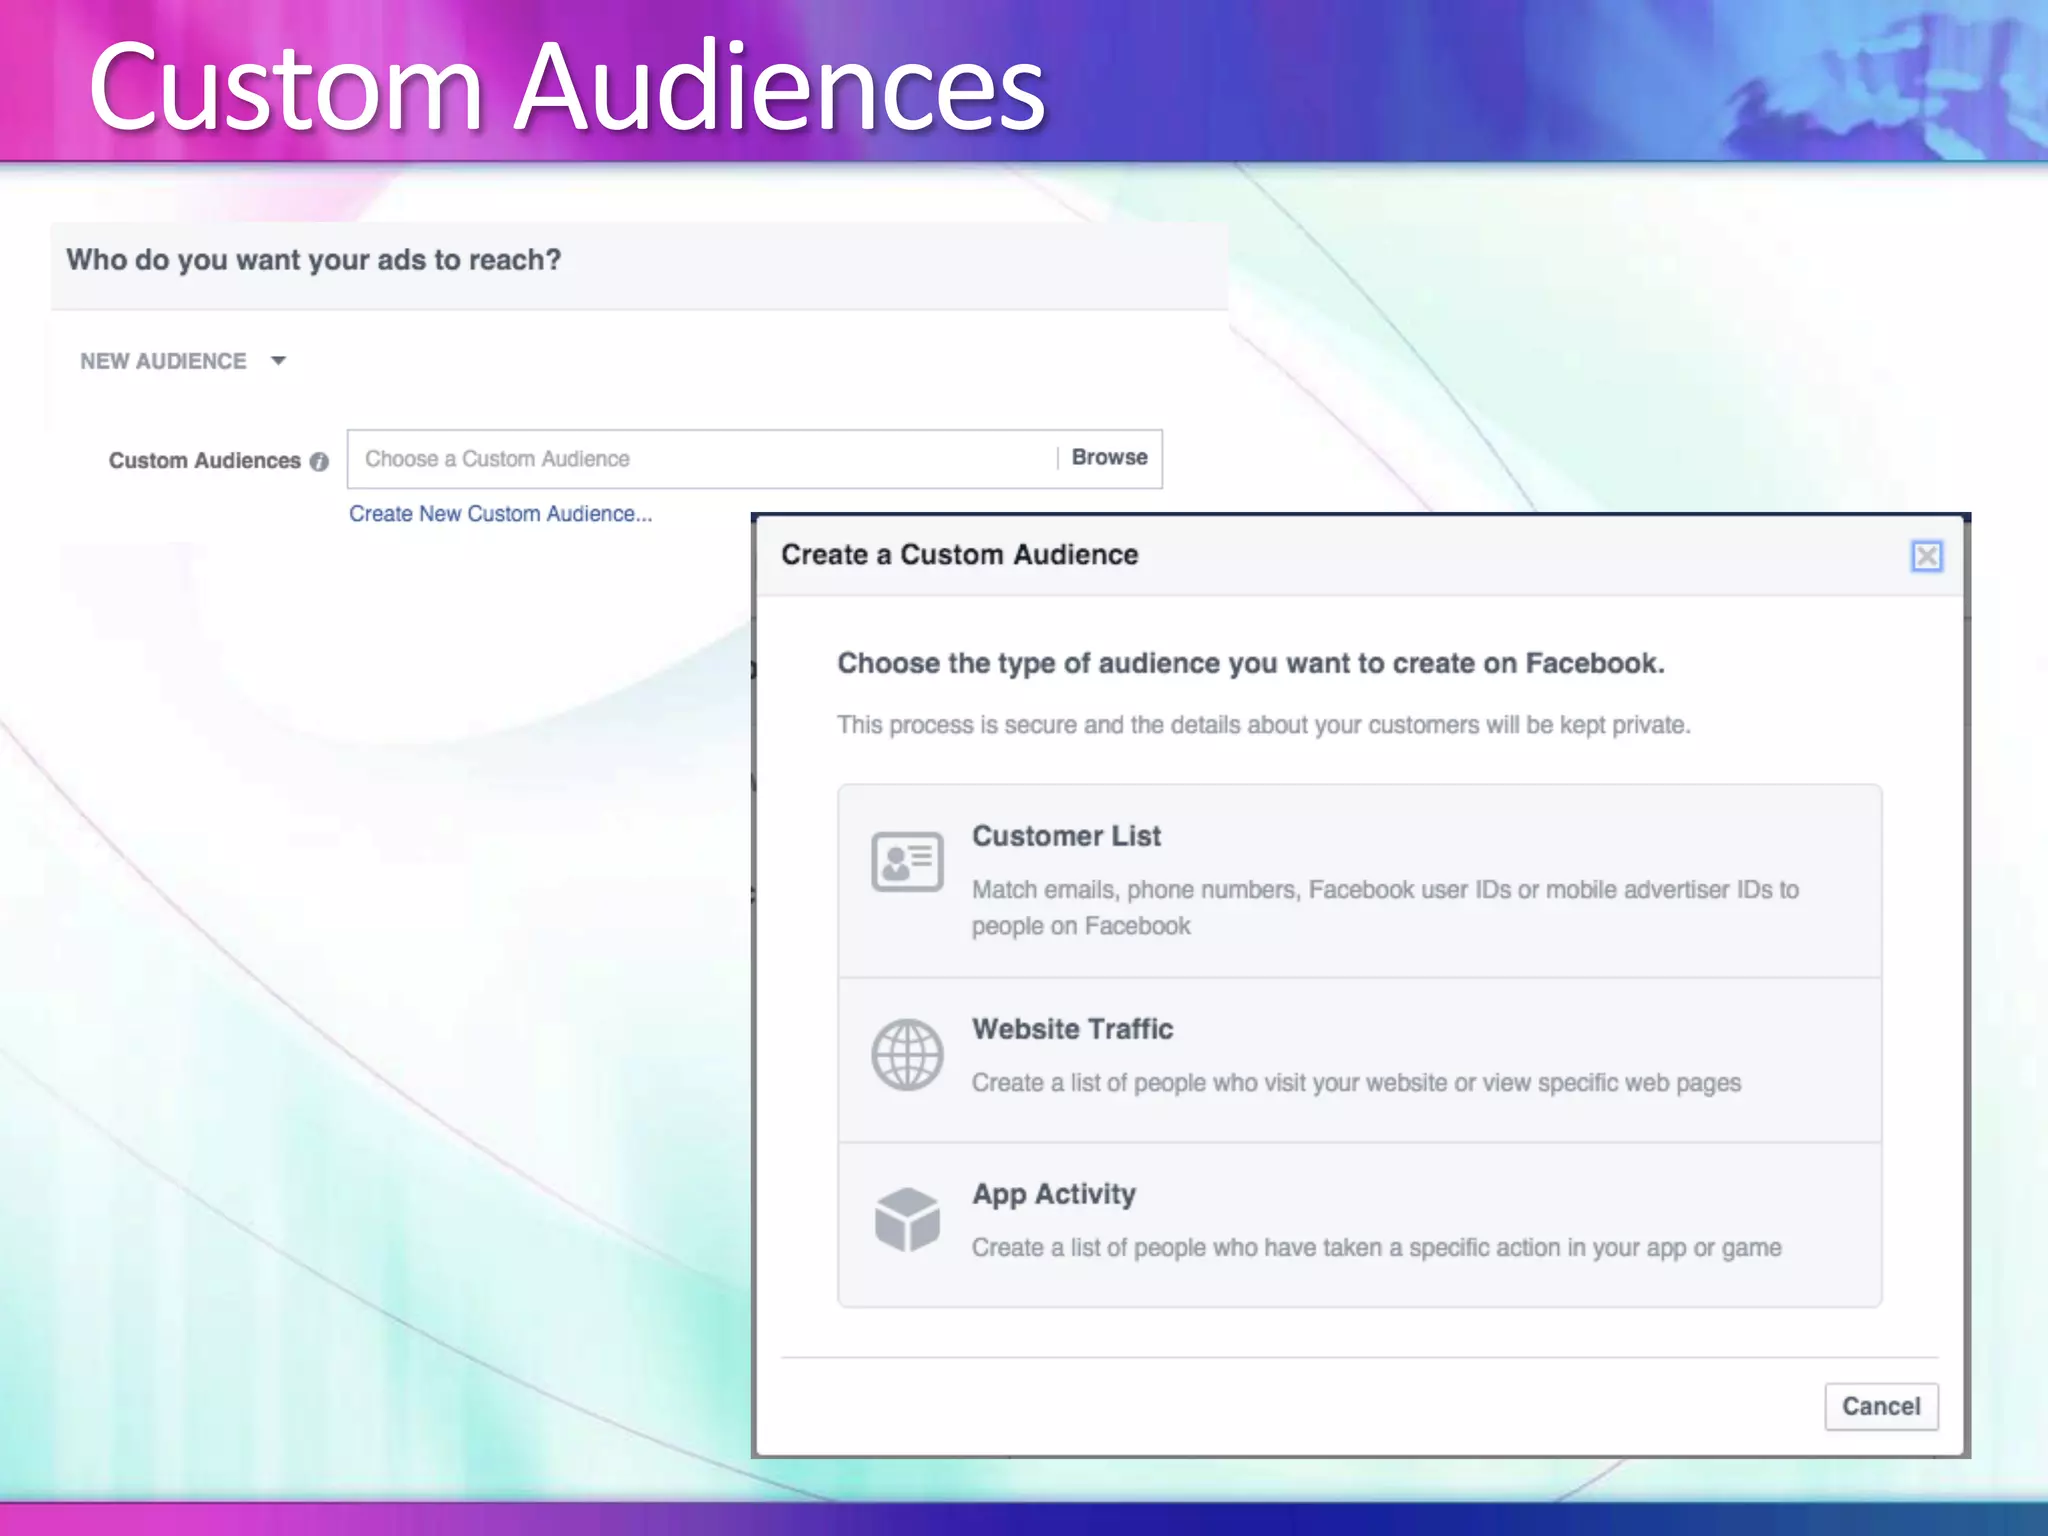2048x1536 pixels.
Task: Click 'This process is secure' notice text
Action: [1263, 725]
